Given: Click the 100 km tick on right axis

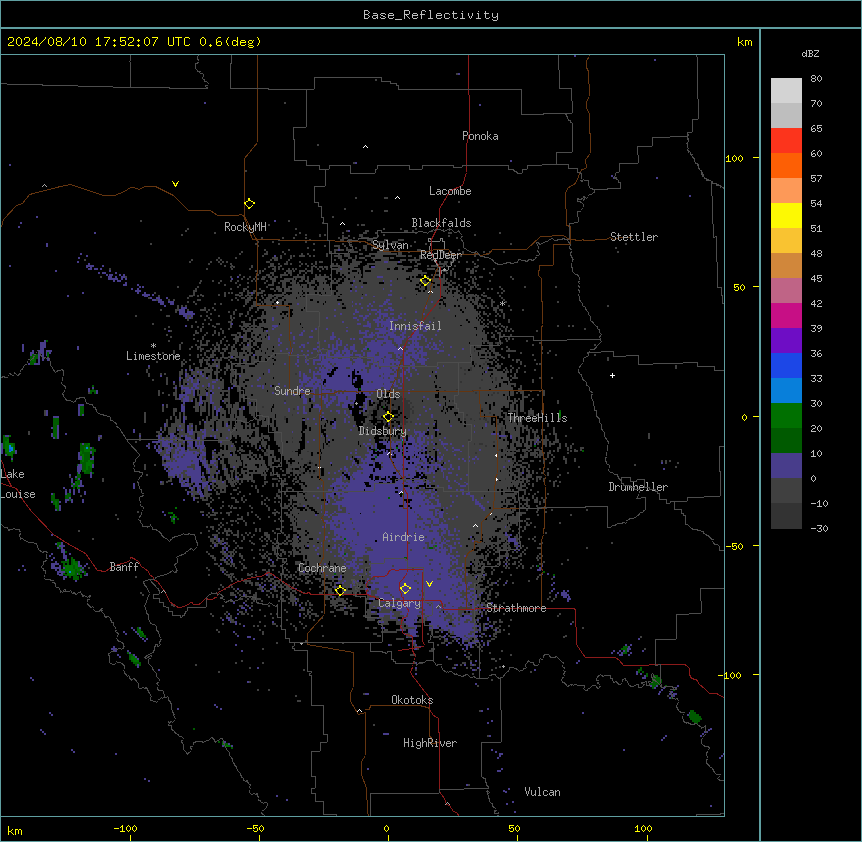Looking at the screenshot, I should click(x=734, y=158).
